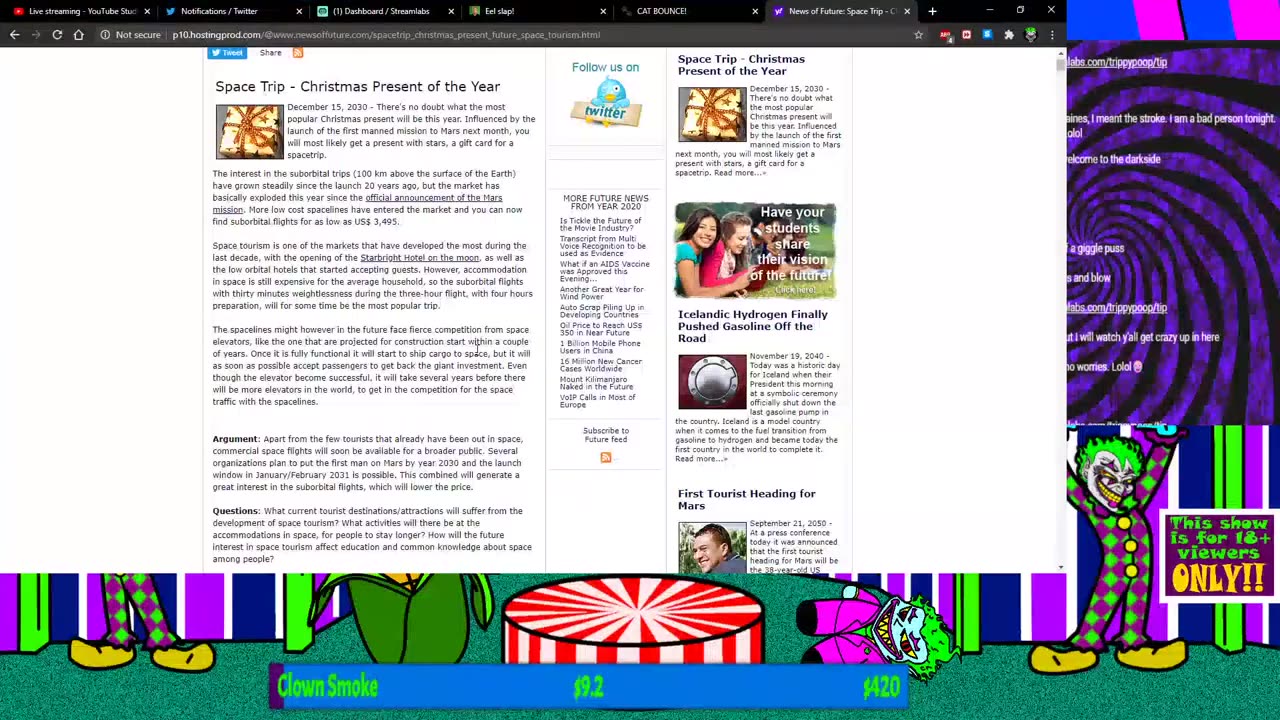
Task: Go back to the previous page
Action: (x=14, y=35)
